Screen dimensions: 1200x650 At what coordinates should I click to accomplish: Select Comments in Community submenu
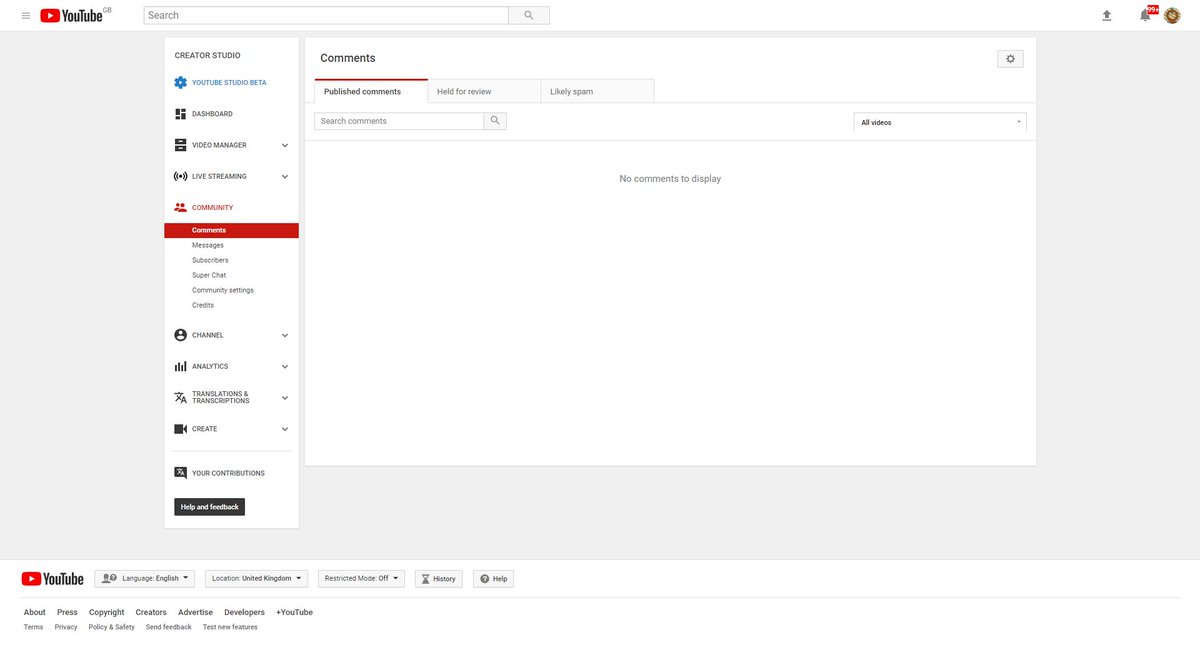click(232, 230)
